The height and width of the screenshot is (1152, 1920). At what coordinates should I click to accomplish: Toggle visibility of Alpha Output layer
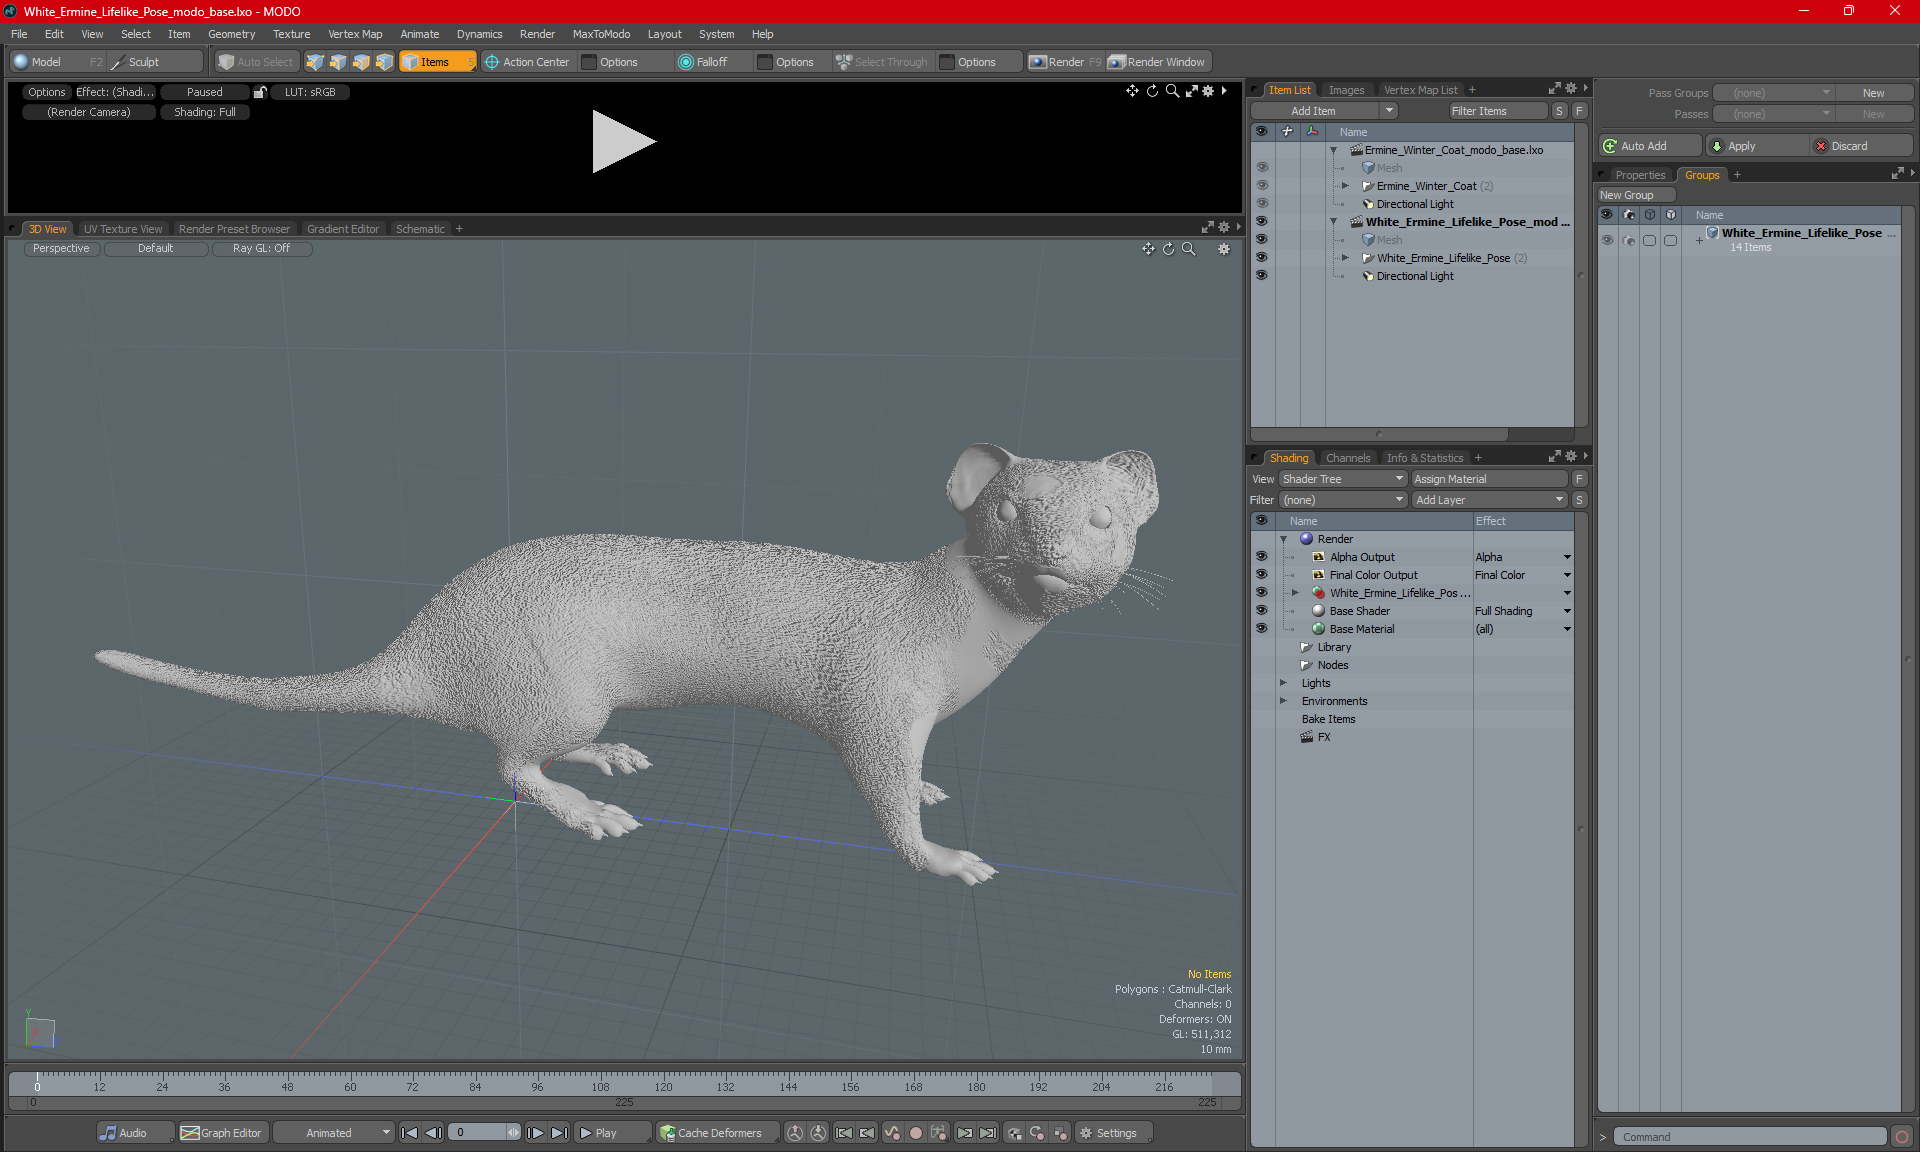tap(1262, 557)
